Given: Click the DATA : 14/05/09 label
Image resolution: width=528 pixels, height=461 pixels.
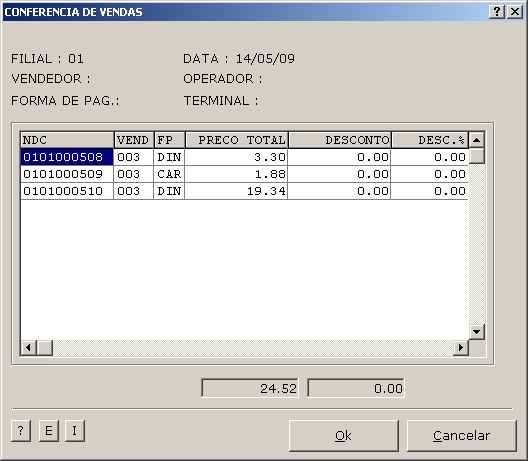Looking at the screenshot, I should (x=239, y=59).
